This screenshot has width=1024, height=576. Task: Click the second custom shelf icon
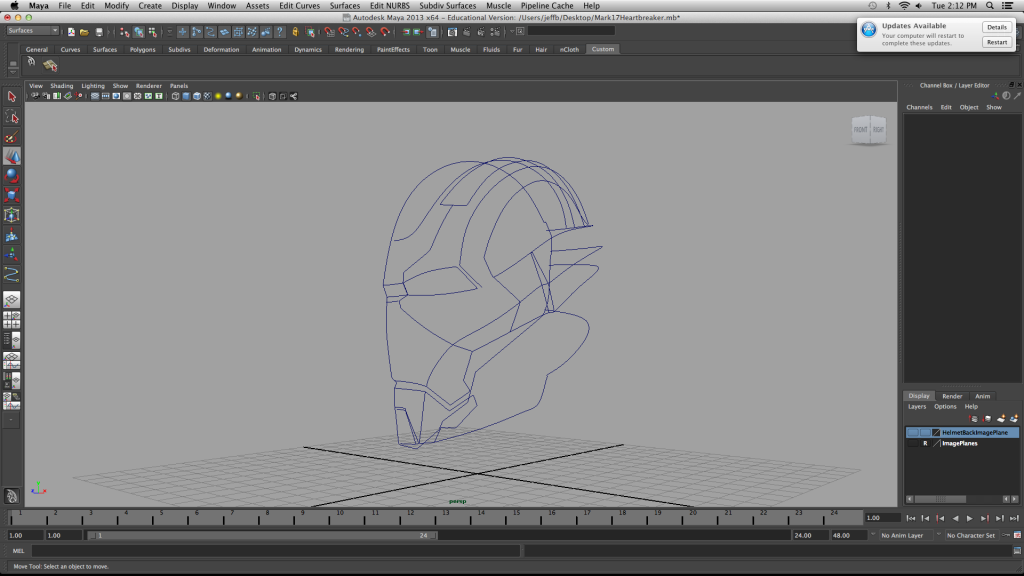coord(50,65)
